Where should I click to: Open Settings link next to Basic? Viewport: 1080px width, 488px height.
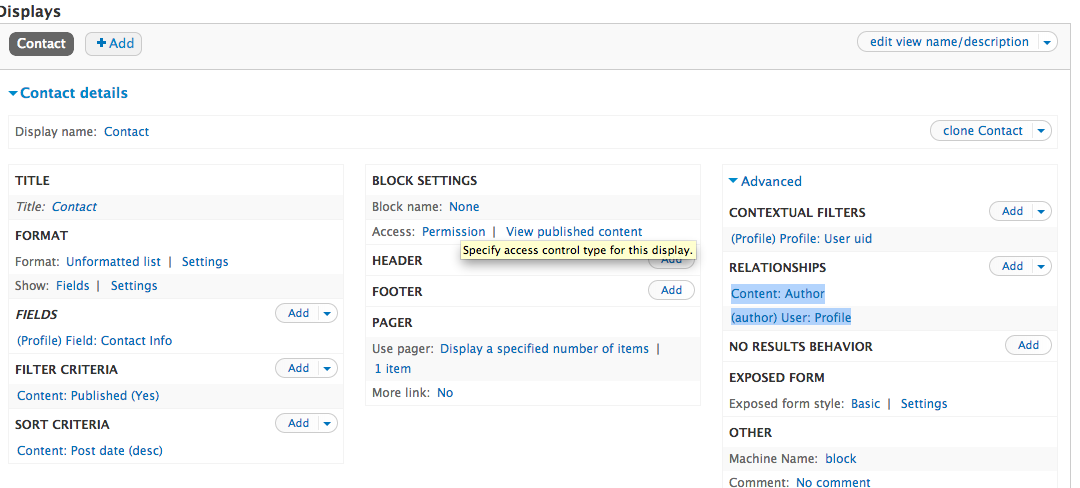point(924,404)
